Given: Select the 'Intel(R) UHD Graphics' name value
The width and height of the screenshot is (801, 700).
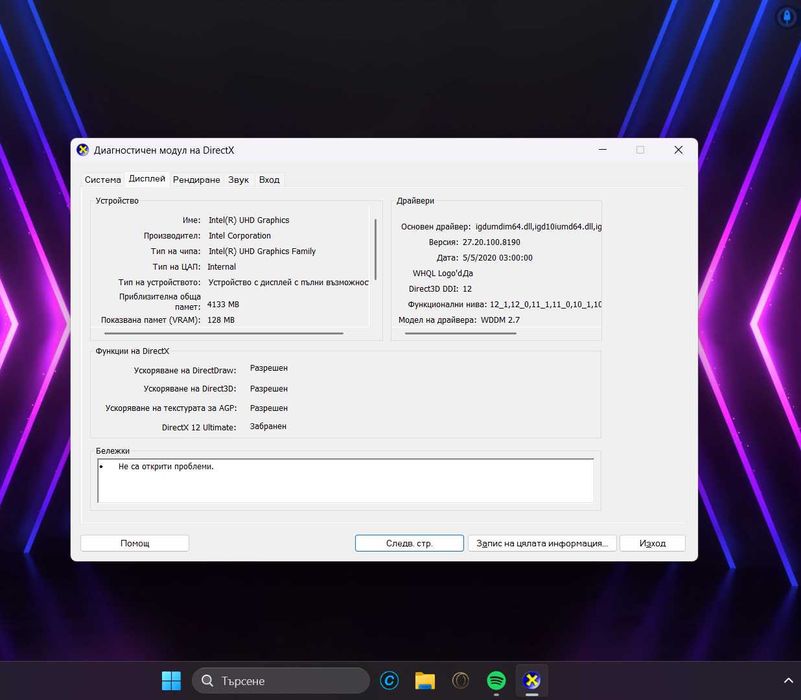Looking at the screenshot, I should 249,220.
